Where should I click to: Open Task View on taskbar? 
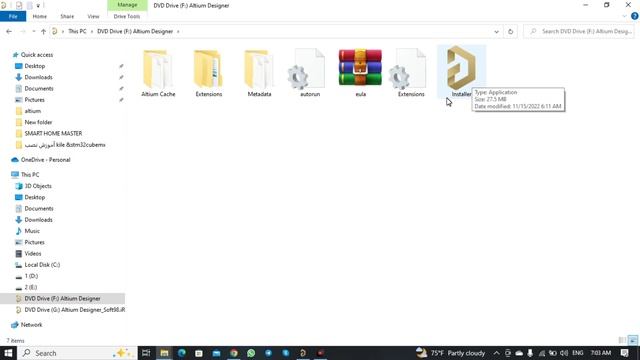(146, 353)
